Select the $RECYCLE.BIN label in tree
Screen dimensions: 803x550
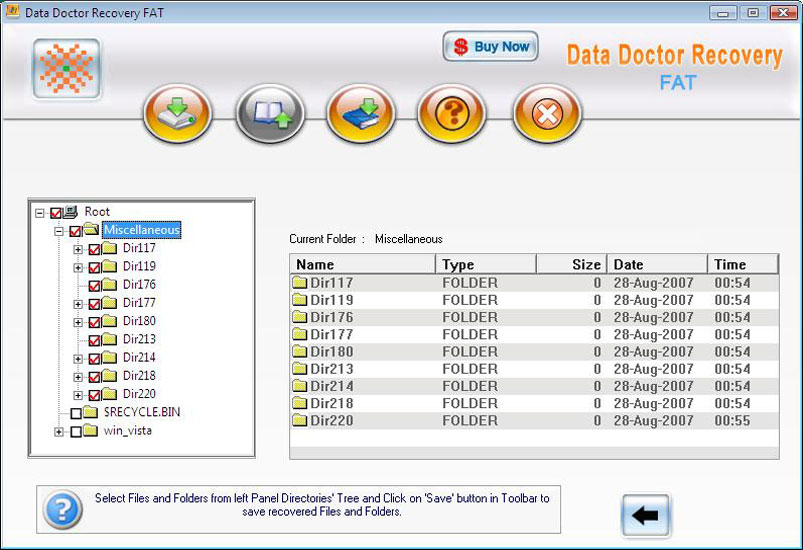tap(142, 412)
